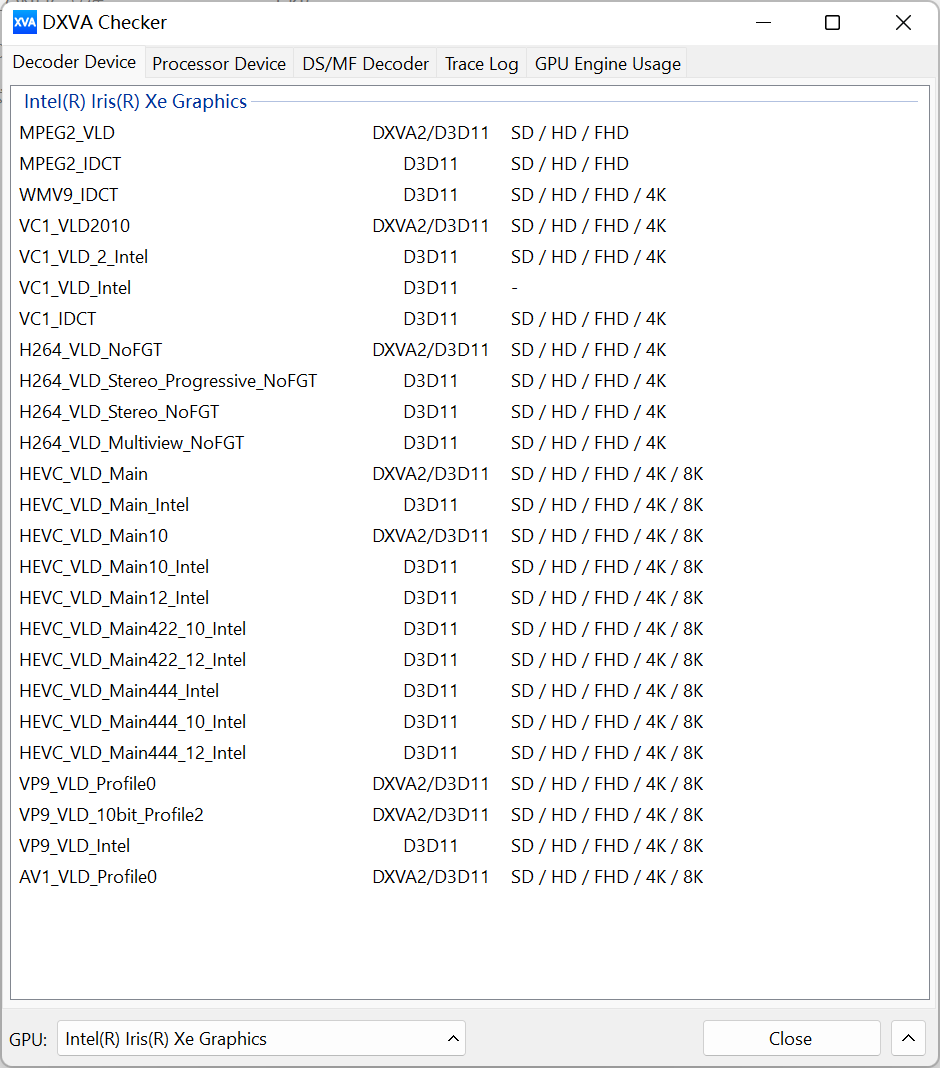The height and width of the screenshot is (1068, 940).
Task: Click the Intel(R) Iris(R) Xe Graphics group header
Action: [135, 101]
